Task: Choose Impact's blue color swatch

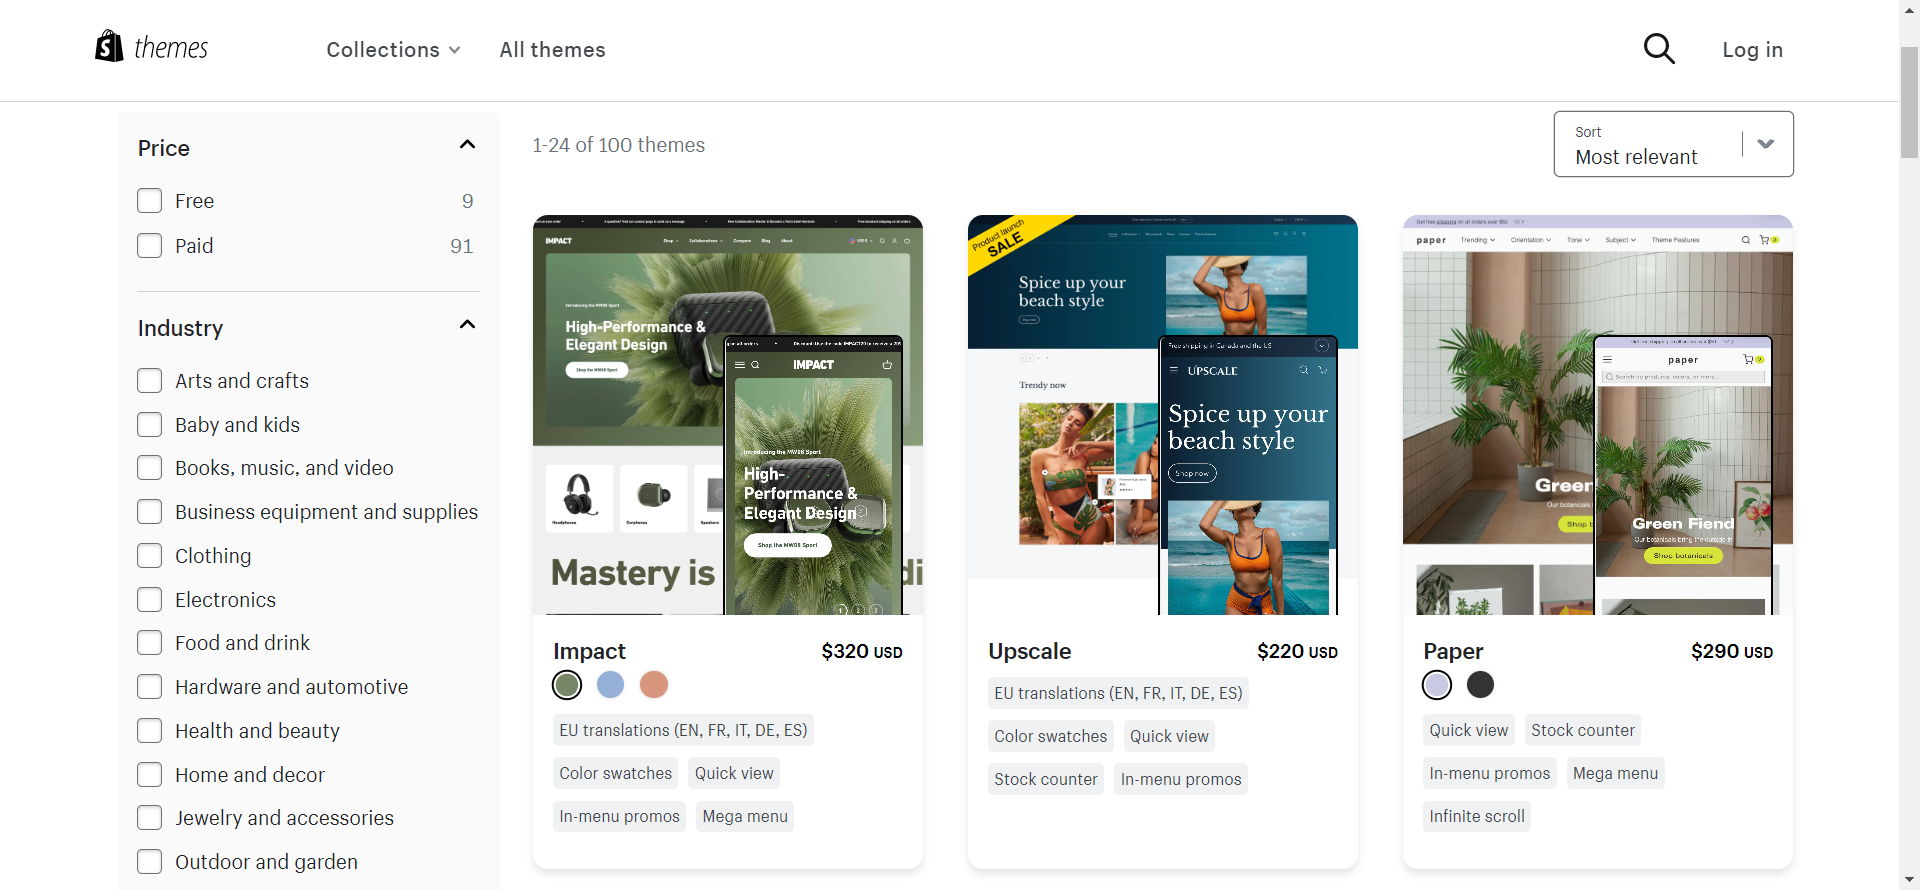Action: (610, 685)
